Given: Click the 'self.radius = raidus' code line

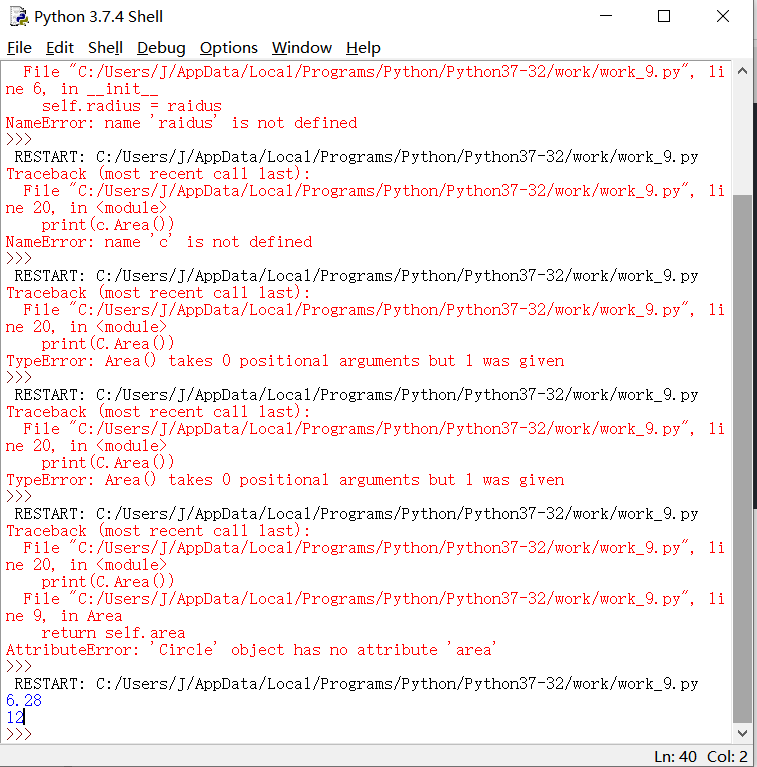Looking at the screenshot, I should click(x=132, y=106).
